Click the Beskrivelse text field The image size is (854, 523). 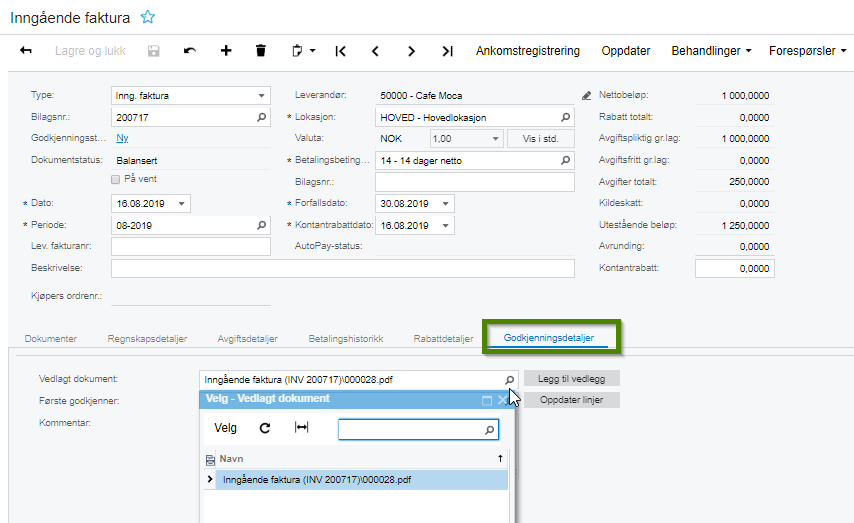tap(342, 268)
